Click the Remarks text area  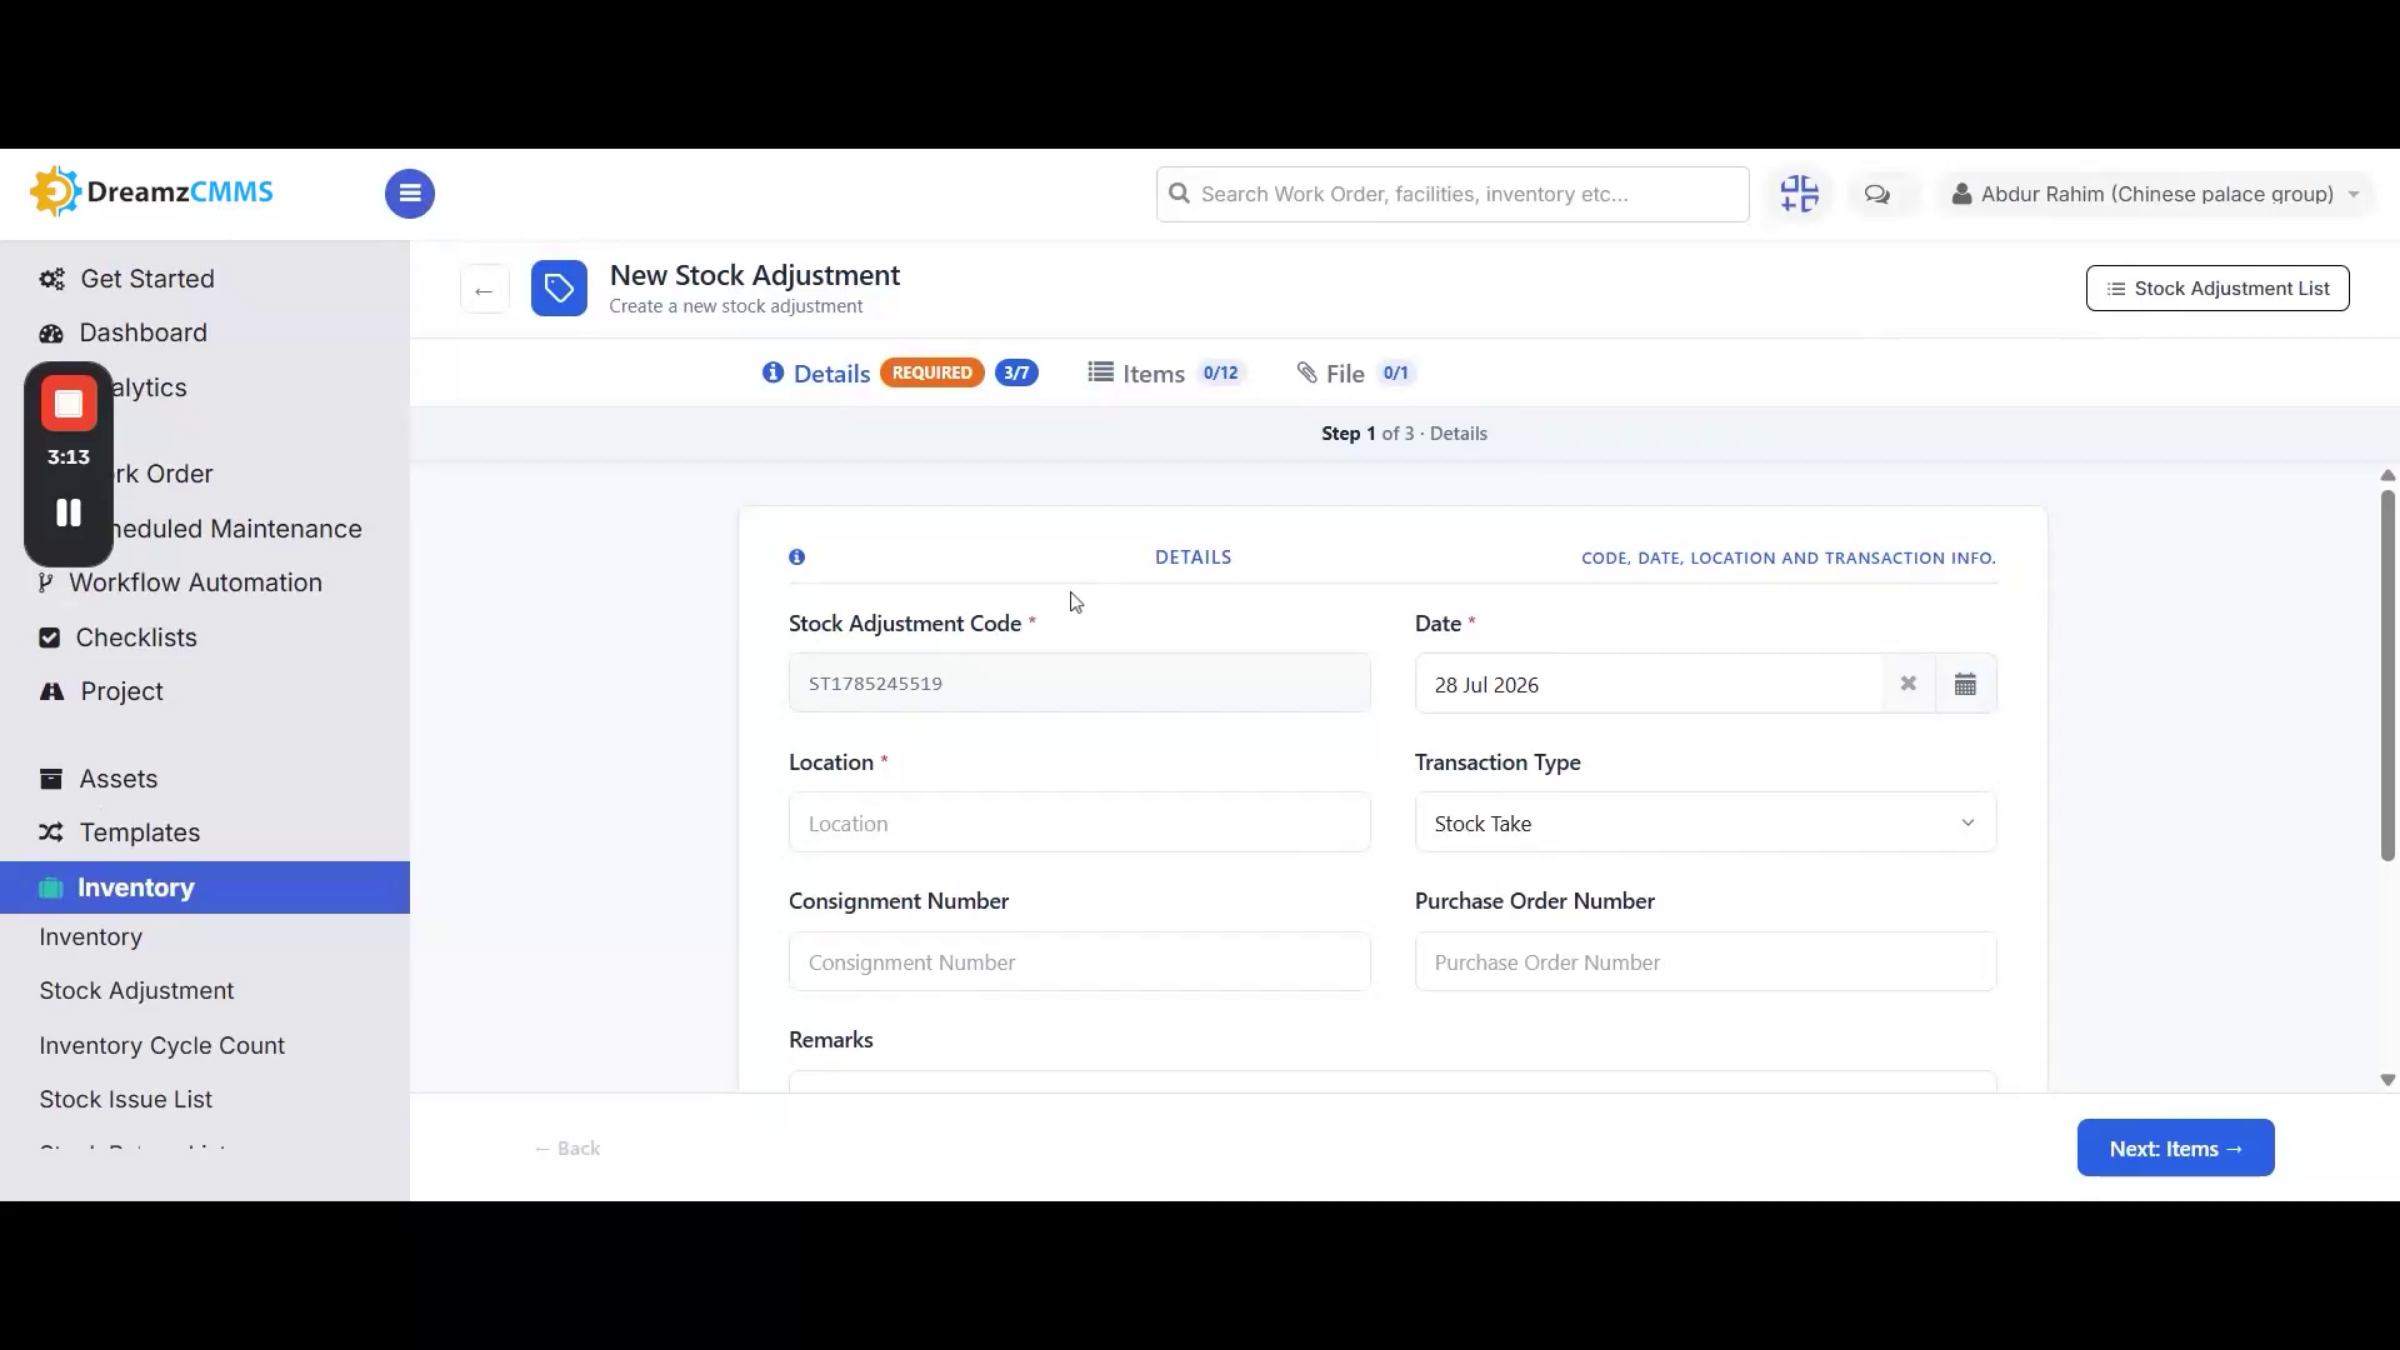1393,1081
